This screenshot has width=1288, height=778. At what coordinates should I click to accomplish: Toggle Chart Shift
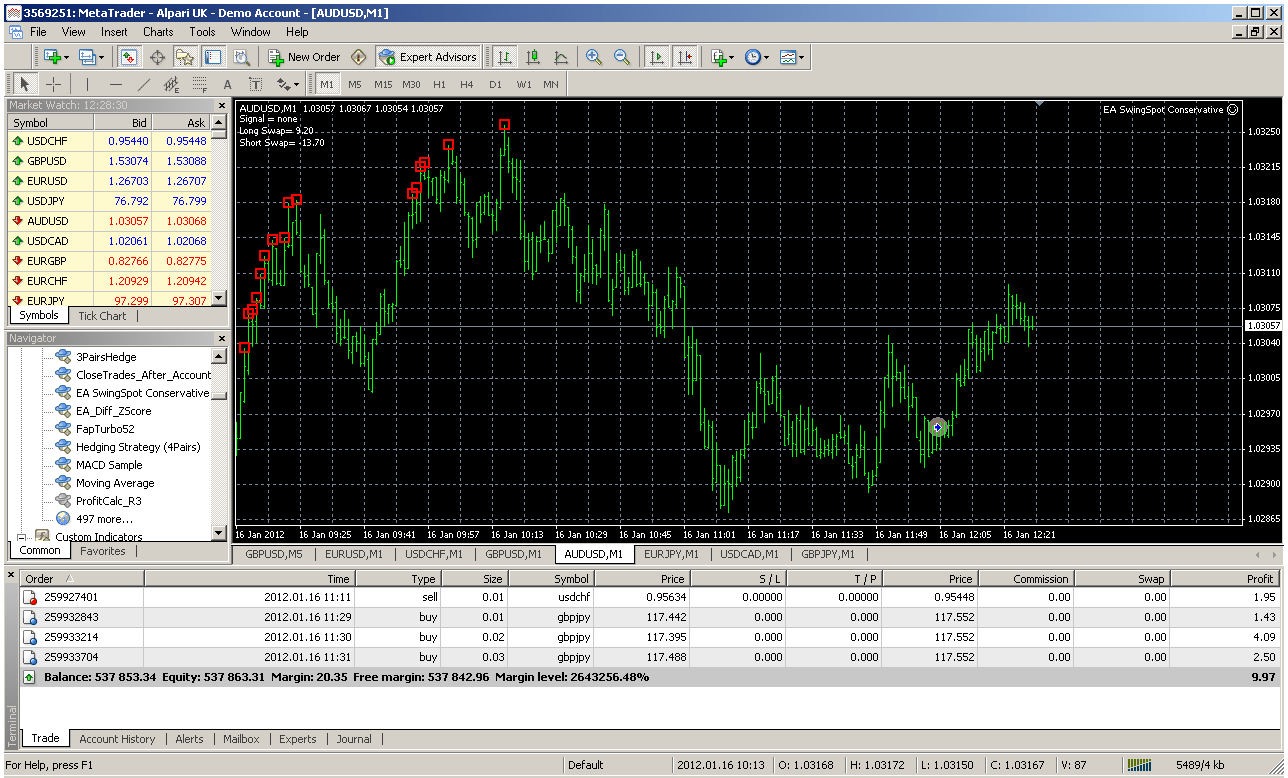pos(684,57)
